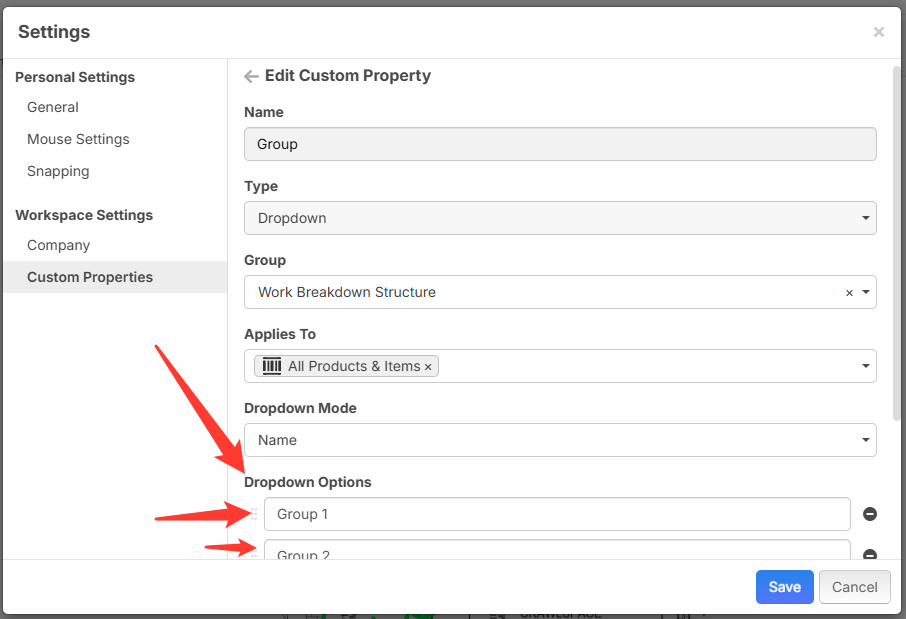Expand the Group dropdown arrow
The image size is (906, 619).
865,293
